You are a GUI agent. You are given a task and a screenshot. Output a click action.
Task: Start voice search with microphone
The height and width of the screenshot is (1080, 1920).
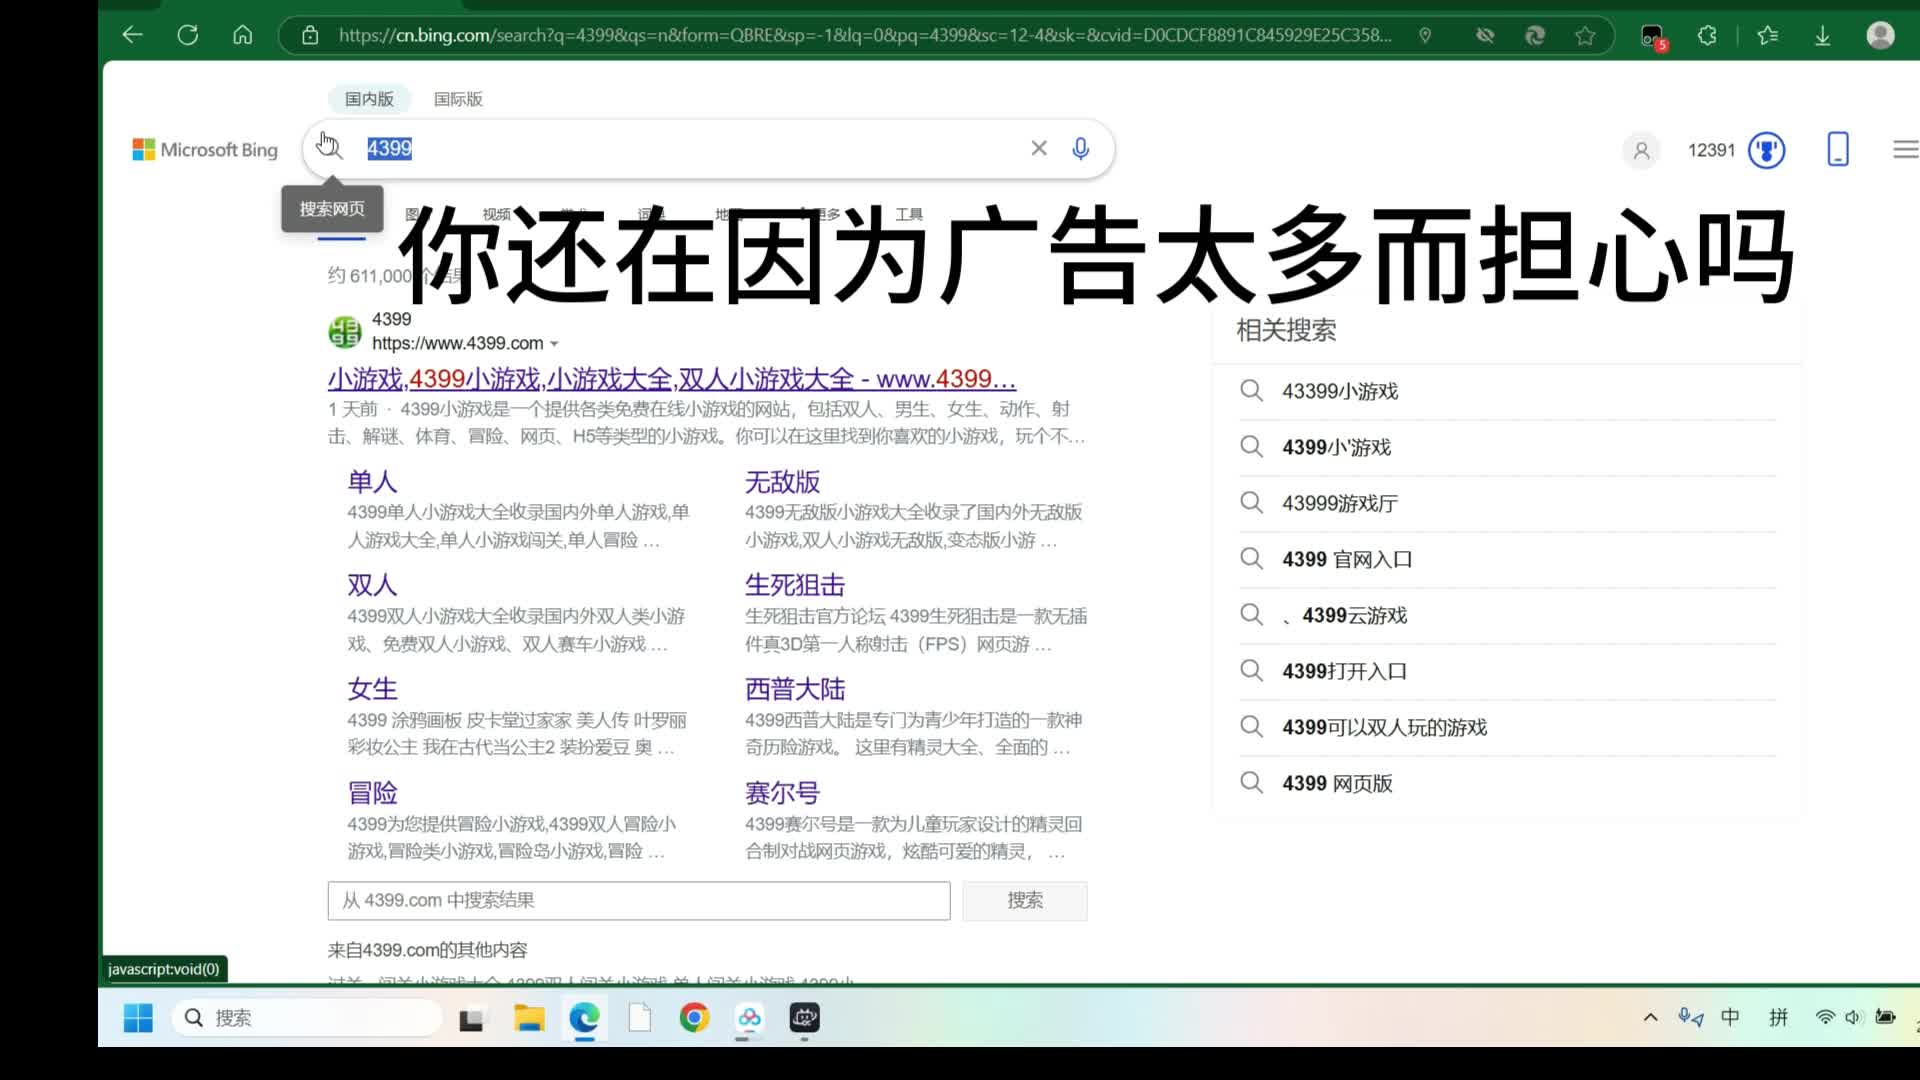[1080, 149]
